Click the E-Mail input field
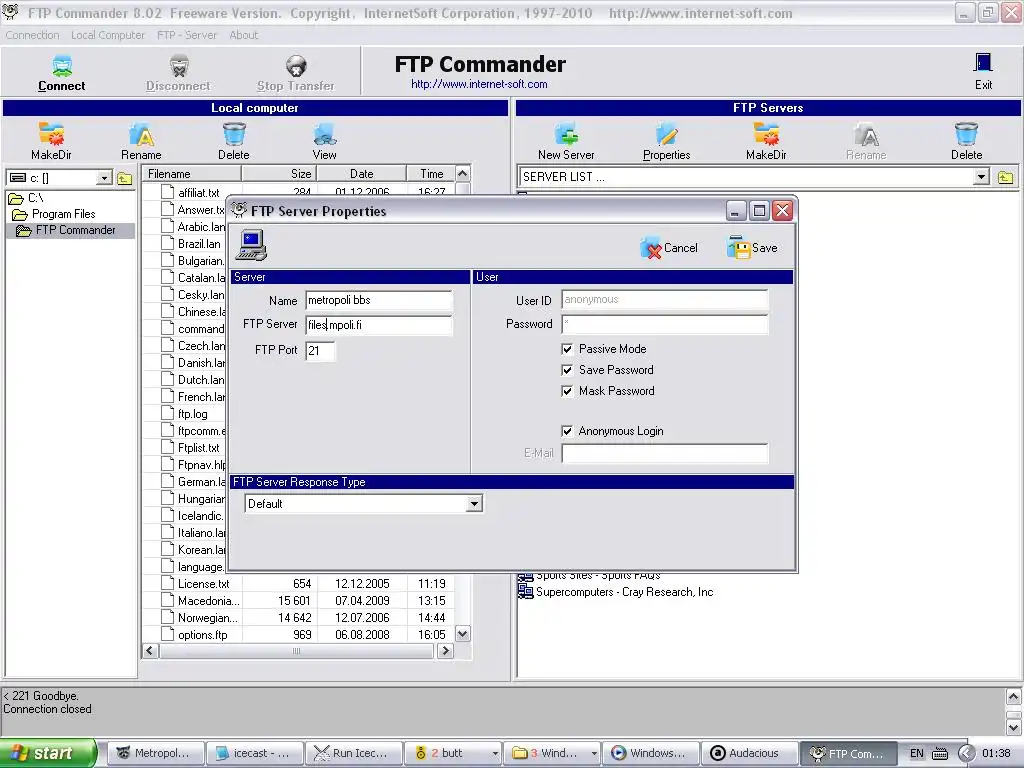 point(665,453)
